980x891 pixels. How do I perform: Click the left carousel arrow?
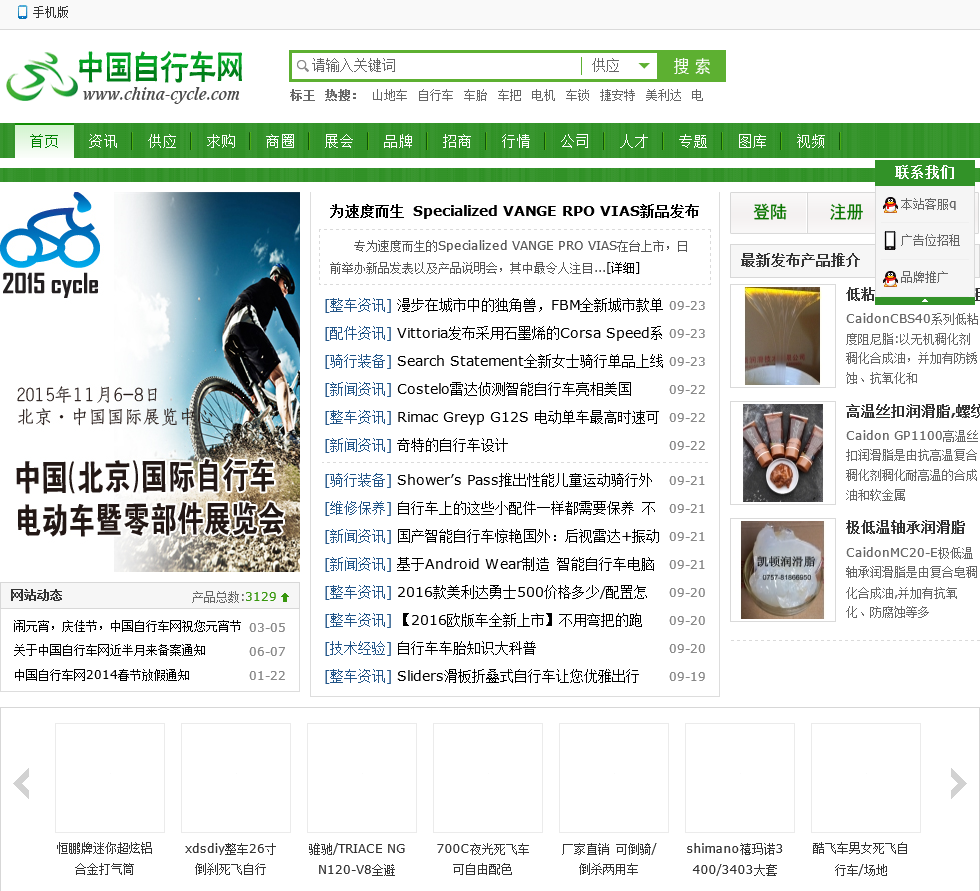22,784
